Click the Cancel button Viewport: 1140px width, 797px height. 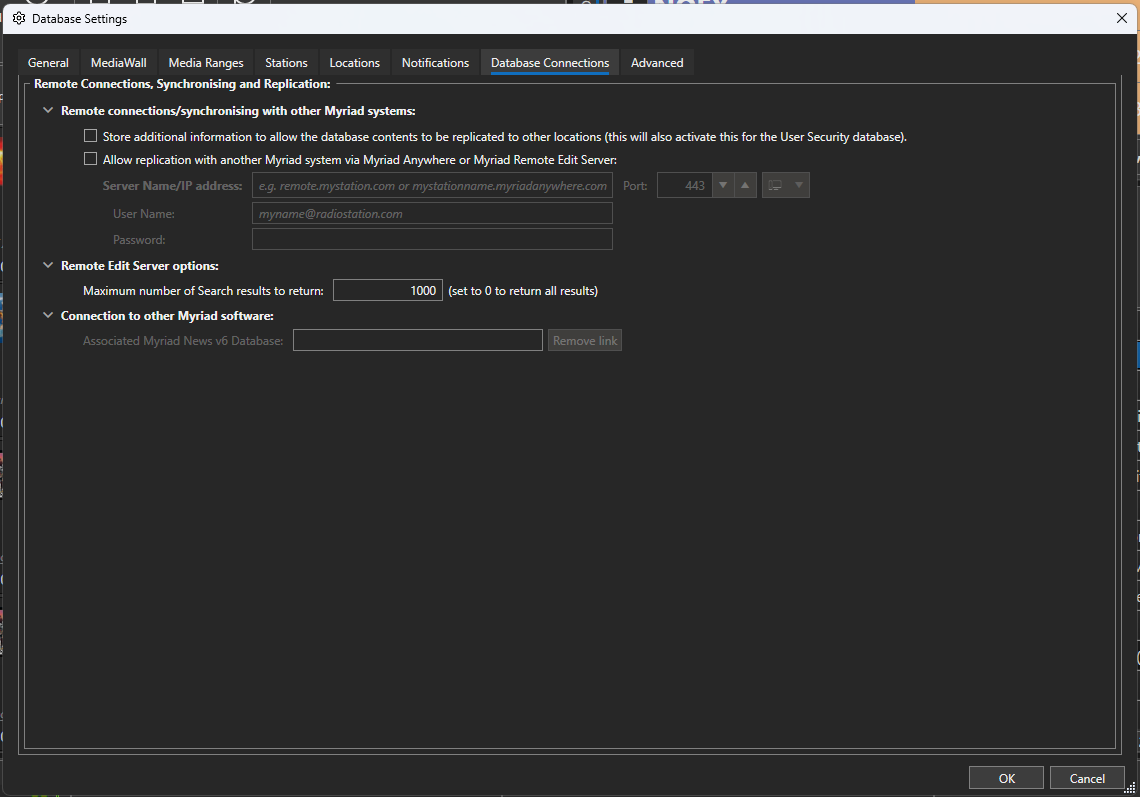pyautogui.click(x=1087, y=778)
